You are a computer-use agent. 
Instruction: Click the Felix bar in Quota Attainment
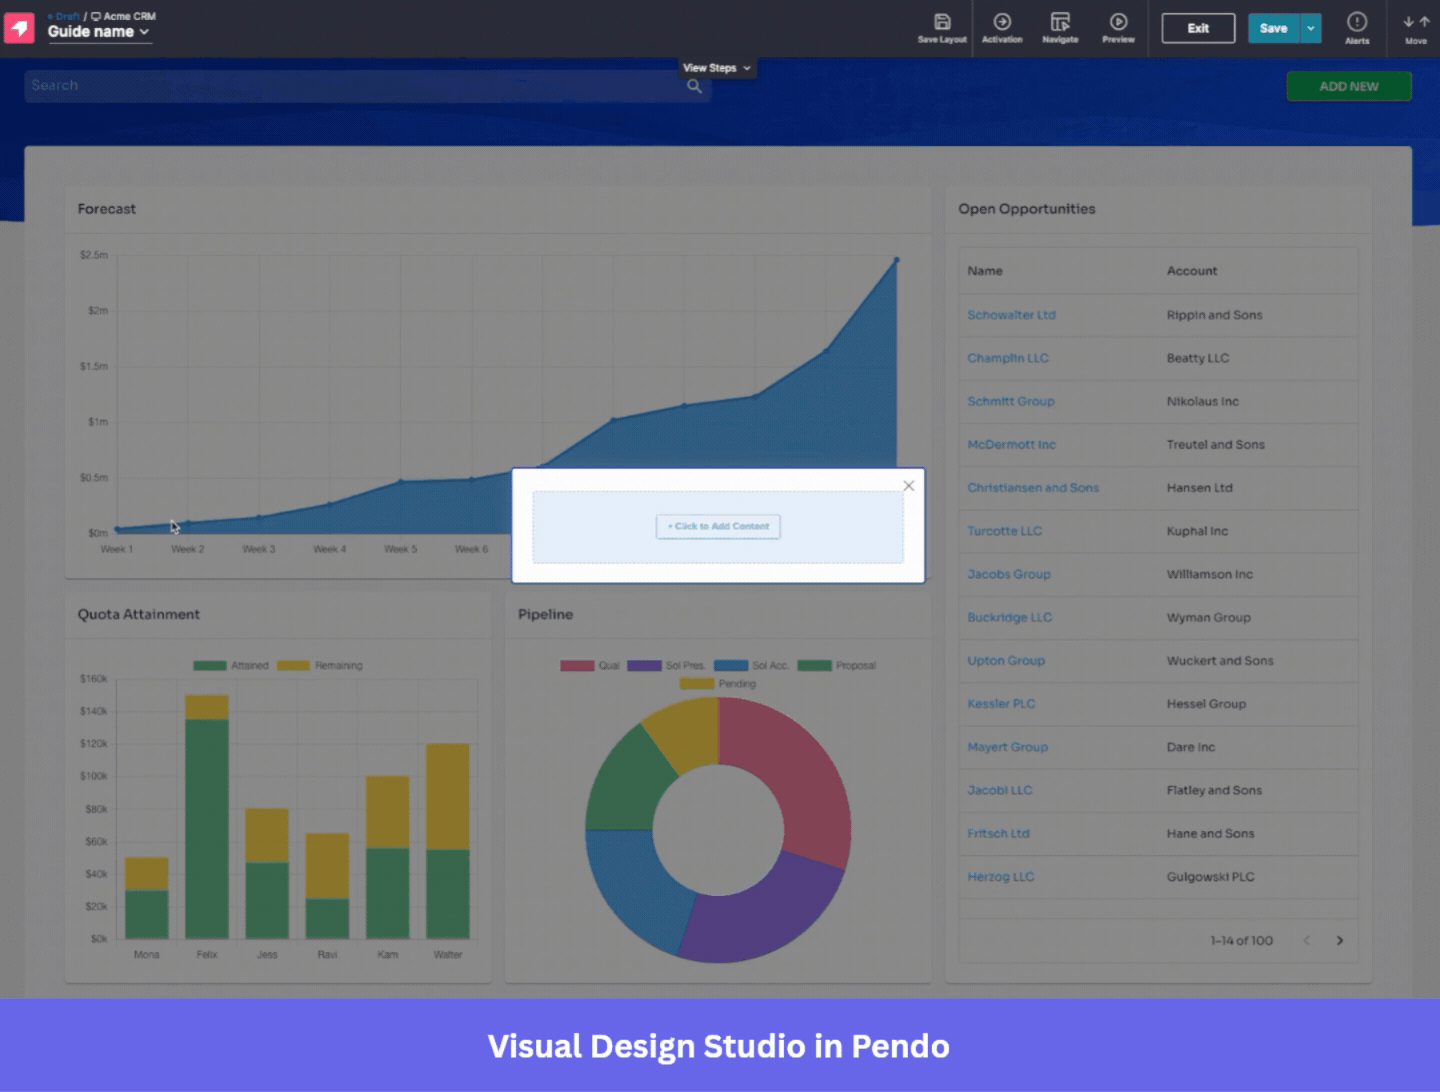pyautogui.click(x=207, y=817)
